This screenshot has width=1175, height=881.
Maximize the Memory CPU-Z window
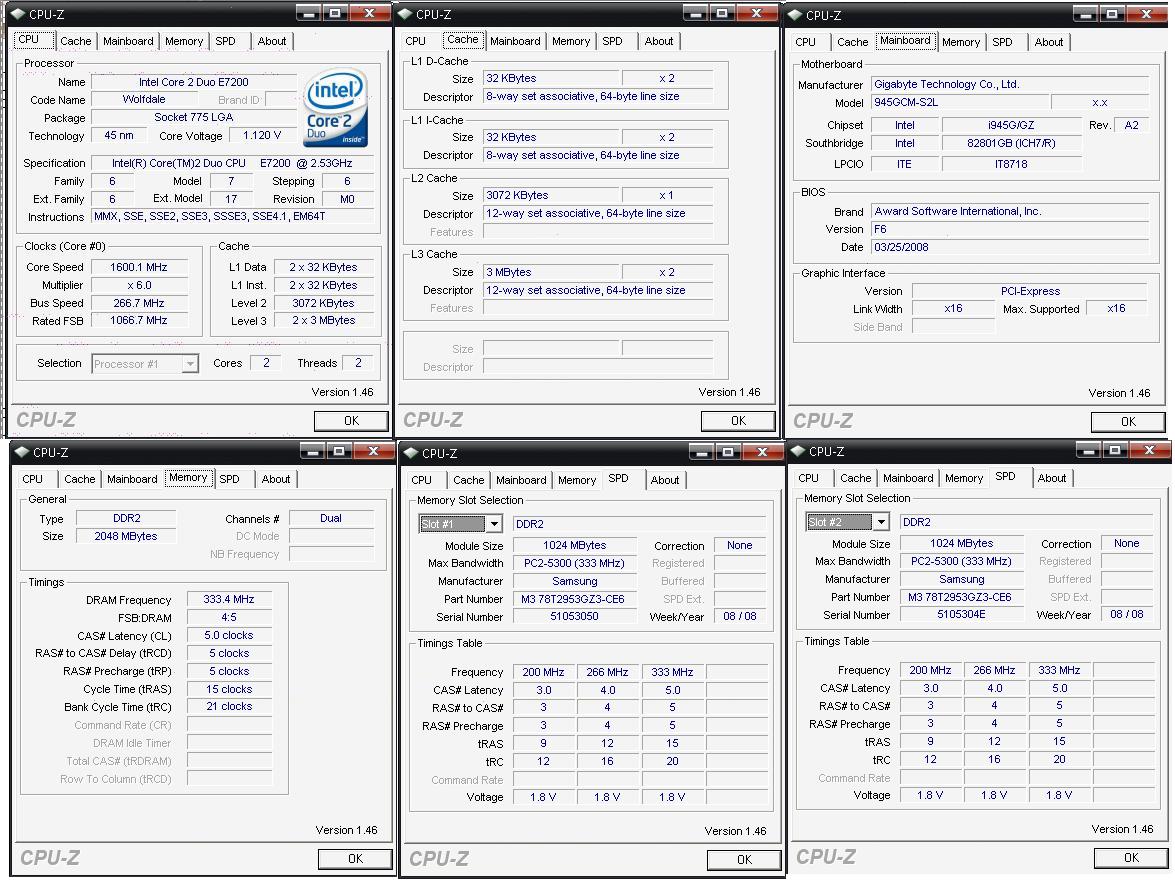(x=339, y=451)
